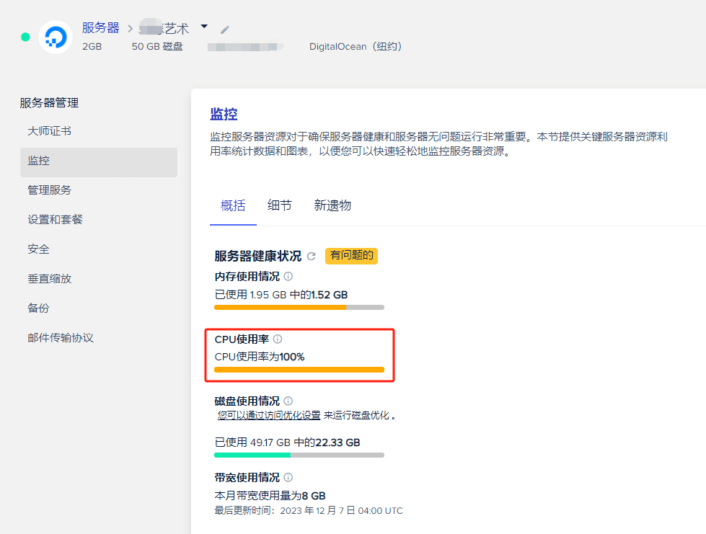The image size is (706, 534).
Task: Click the info icon beside CPU使用率
Action: (x=278, y=339)
